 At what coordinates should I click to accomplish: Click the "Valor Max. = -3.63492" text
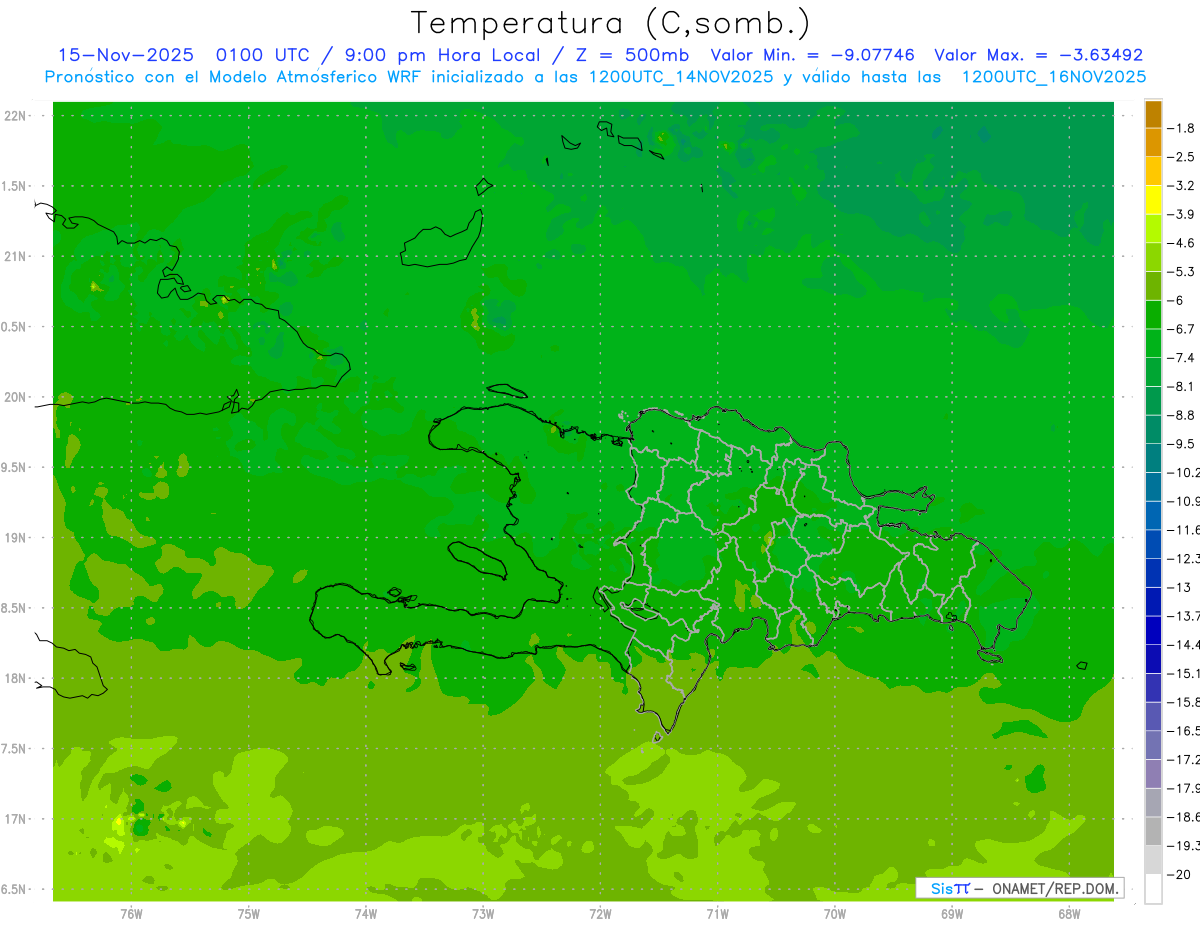pos(1039,55)
